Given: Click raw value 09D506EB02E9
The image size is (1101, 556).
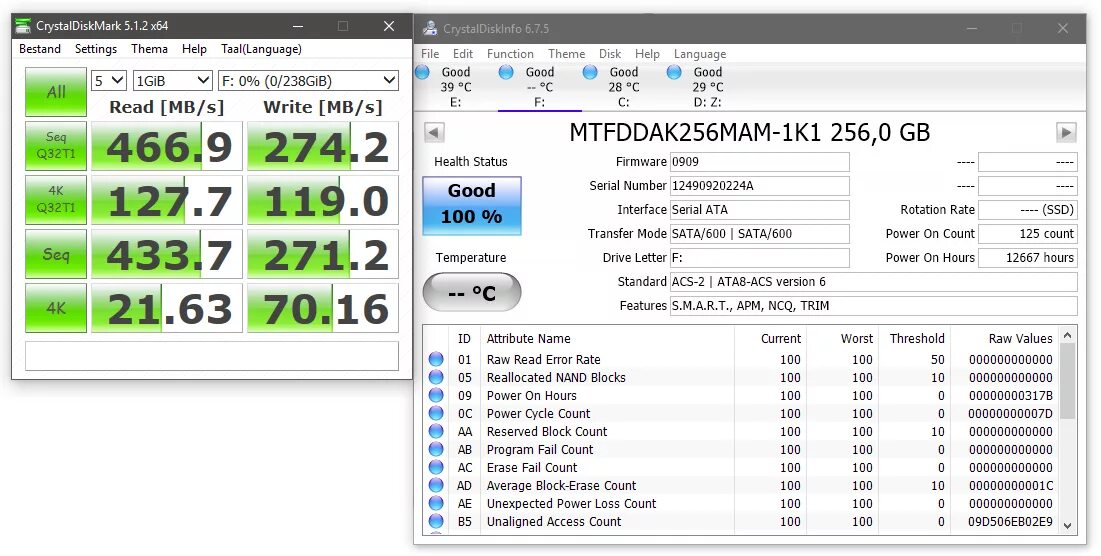Looking at the screenshot, I should tap(1010, 522).
